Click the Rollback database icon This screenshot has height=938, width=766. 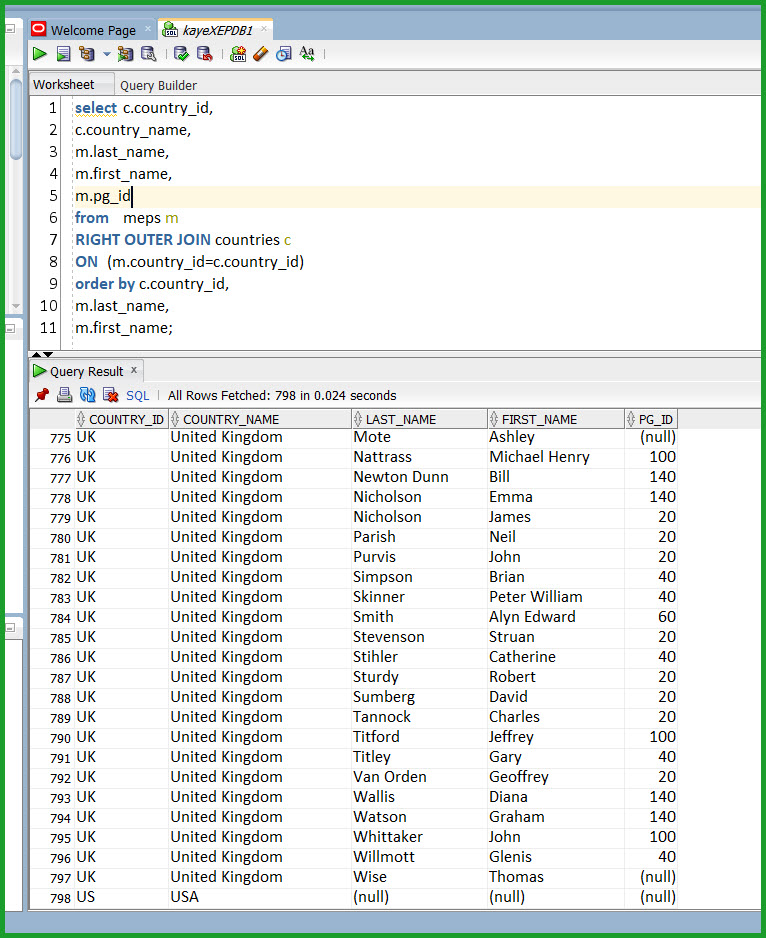tap(204, 54)
